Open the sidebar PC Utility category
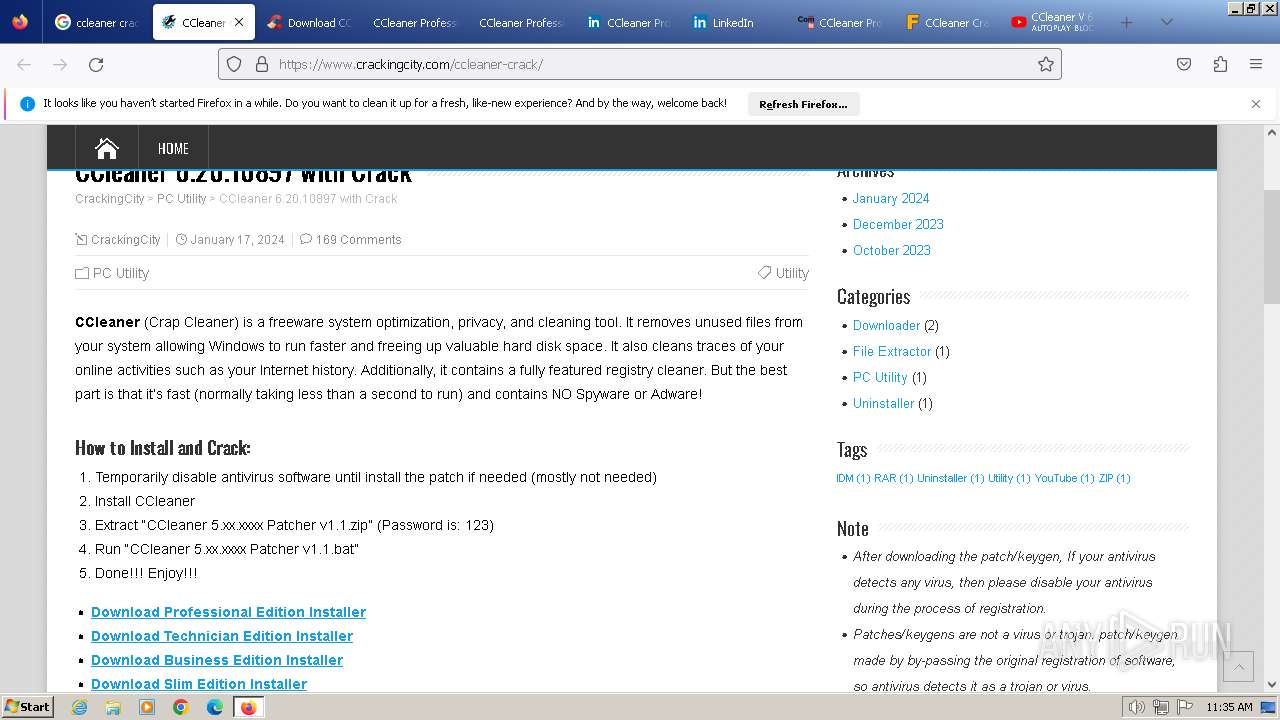Image resolution: width=1280 pixels, height=720 pixels. pyautogui.click(x=880, y=377)
